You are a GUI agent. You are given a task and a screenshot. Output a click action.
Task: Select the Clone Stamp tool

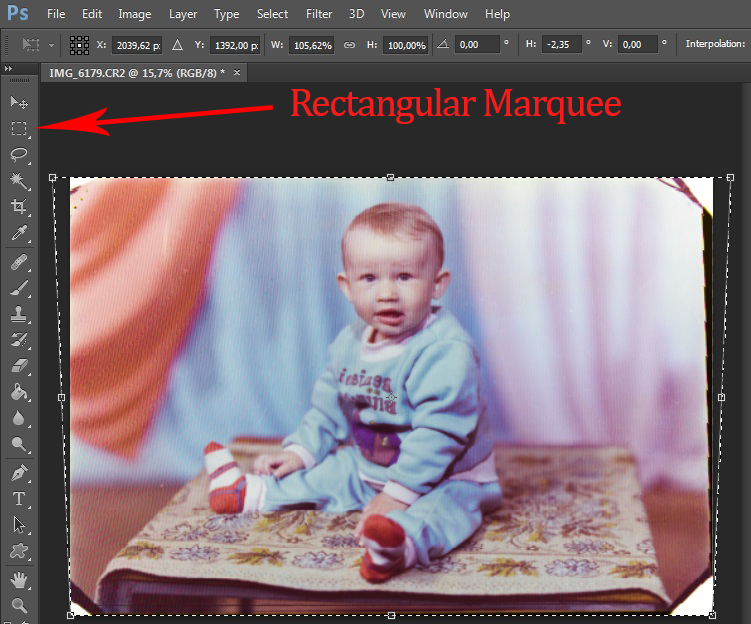19,315
